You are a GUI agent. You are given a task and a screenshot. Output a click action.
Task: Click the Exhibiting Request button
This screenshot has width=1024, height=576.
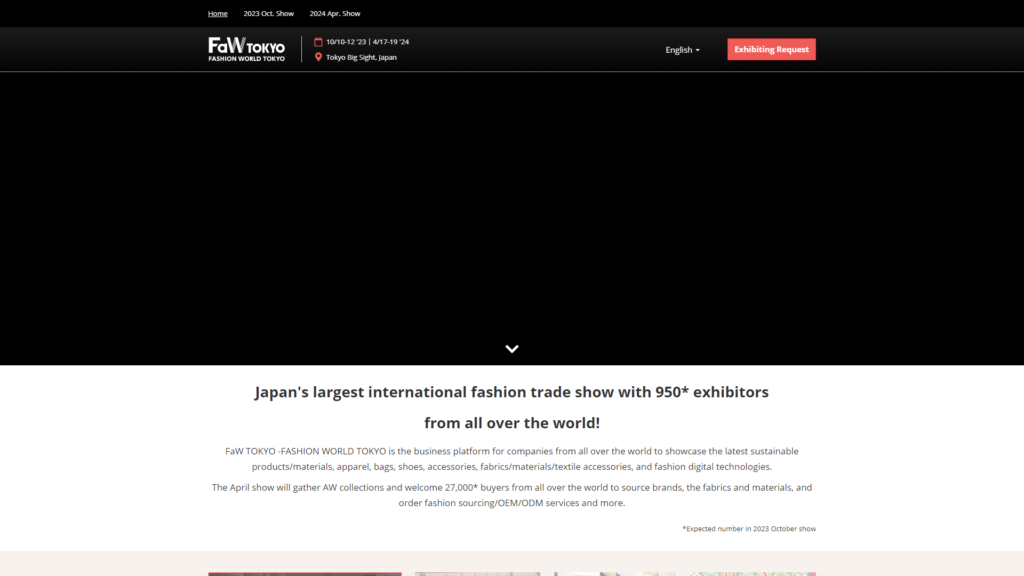coord(771,49)
